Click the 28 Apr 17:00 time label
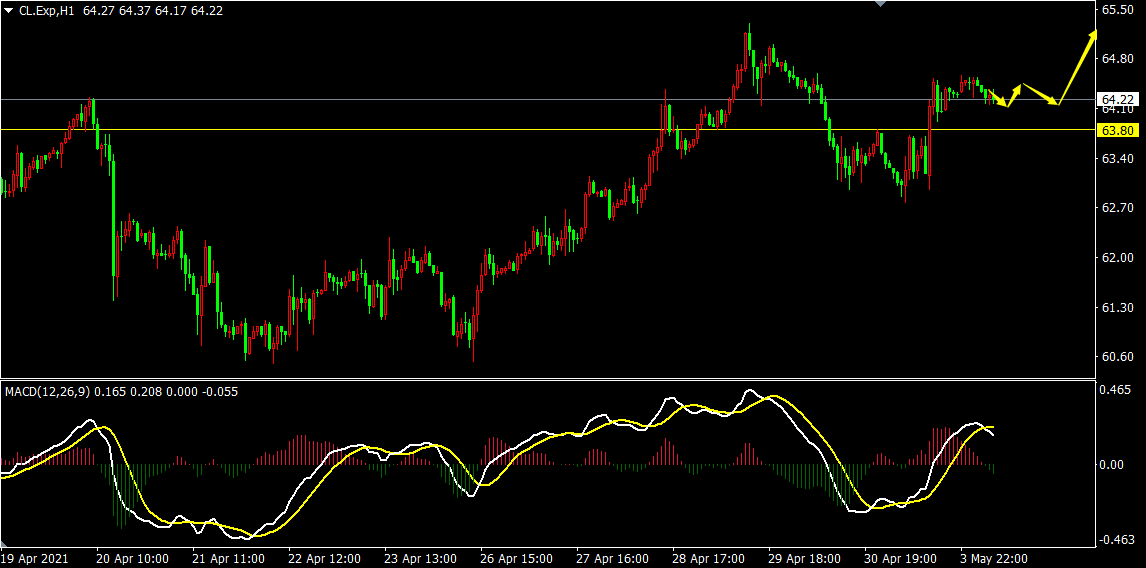This screenshot has width=1146, height=568. pos(706,558)
